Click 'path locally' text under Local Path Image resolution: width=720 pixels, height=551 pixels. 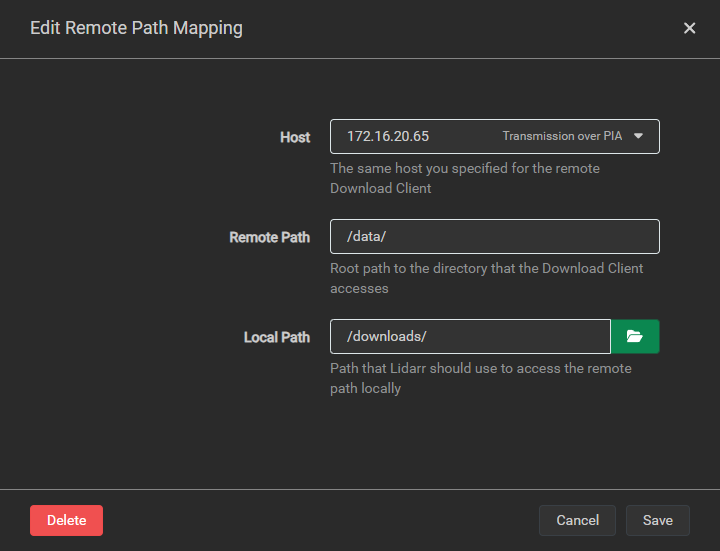(366, 389)
